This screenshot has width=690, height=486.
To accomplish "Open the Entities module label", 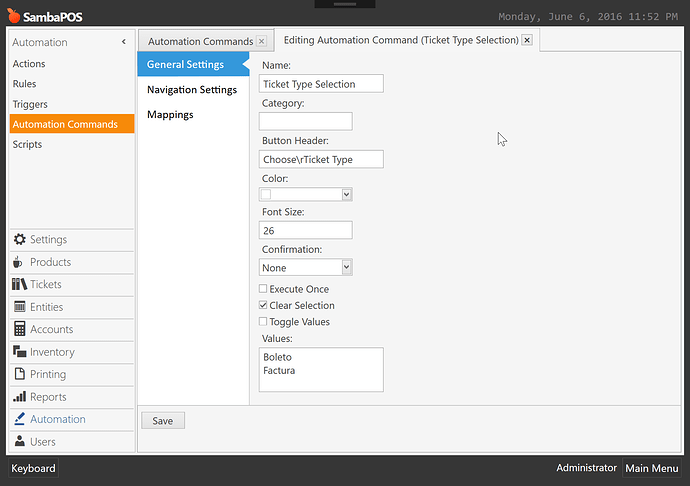I will click(46, 307).
